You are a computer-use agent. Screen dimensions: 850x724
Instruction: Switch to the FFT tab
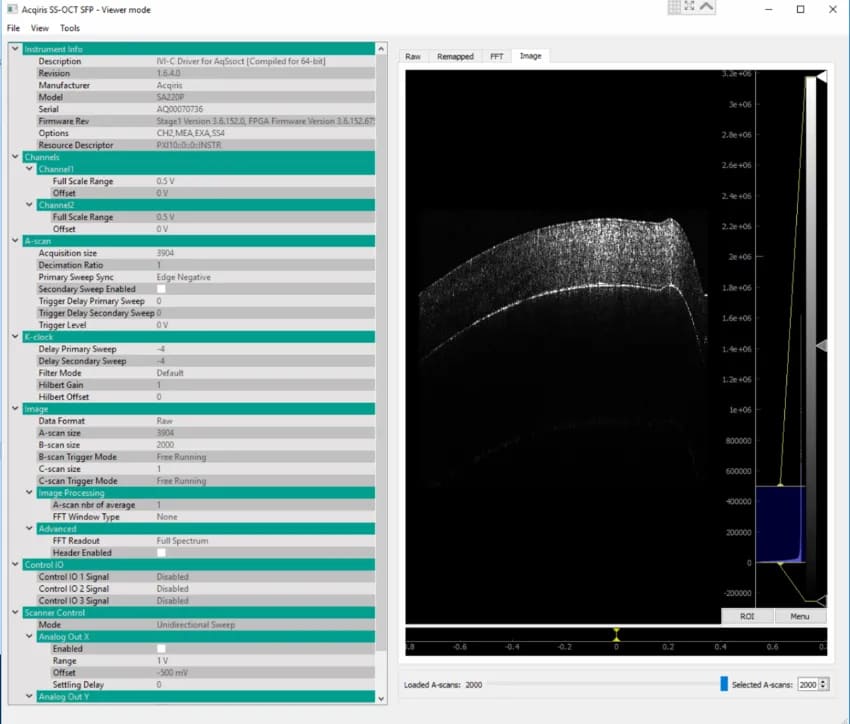496,56
